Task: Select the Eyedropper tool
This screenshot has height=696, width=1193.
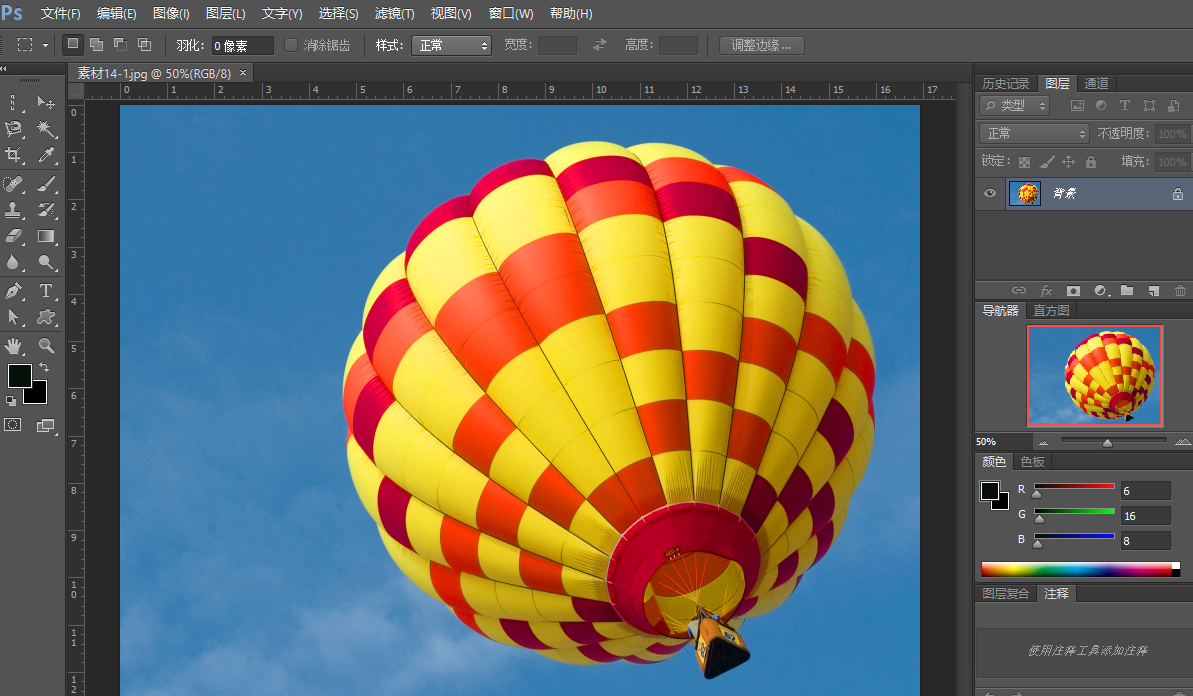Action: 46,155
